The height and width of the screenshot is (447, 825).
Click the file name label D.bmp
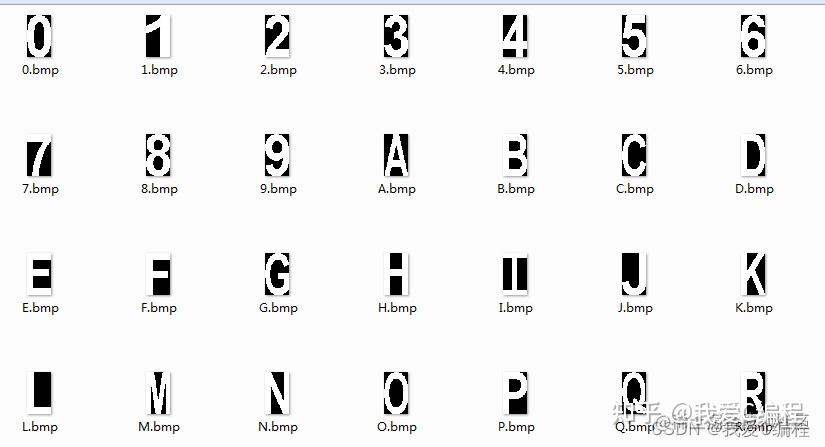pyautogui.click(x=754, y=189)
